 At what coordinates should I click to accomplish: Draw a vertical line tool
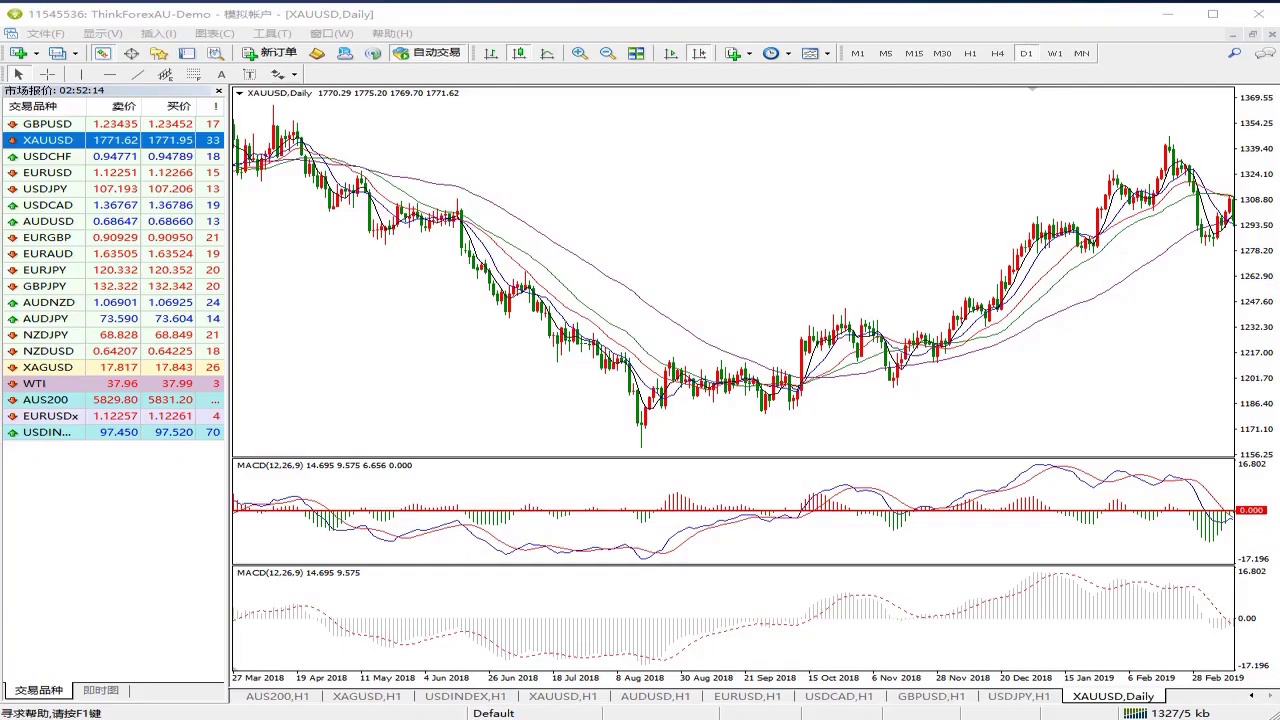tap(81, 75)
